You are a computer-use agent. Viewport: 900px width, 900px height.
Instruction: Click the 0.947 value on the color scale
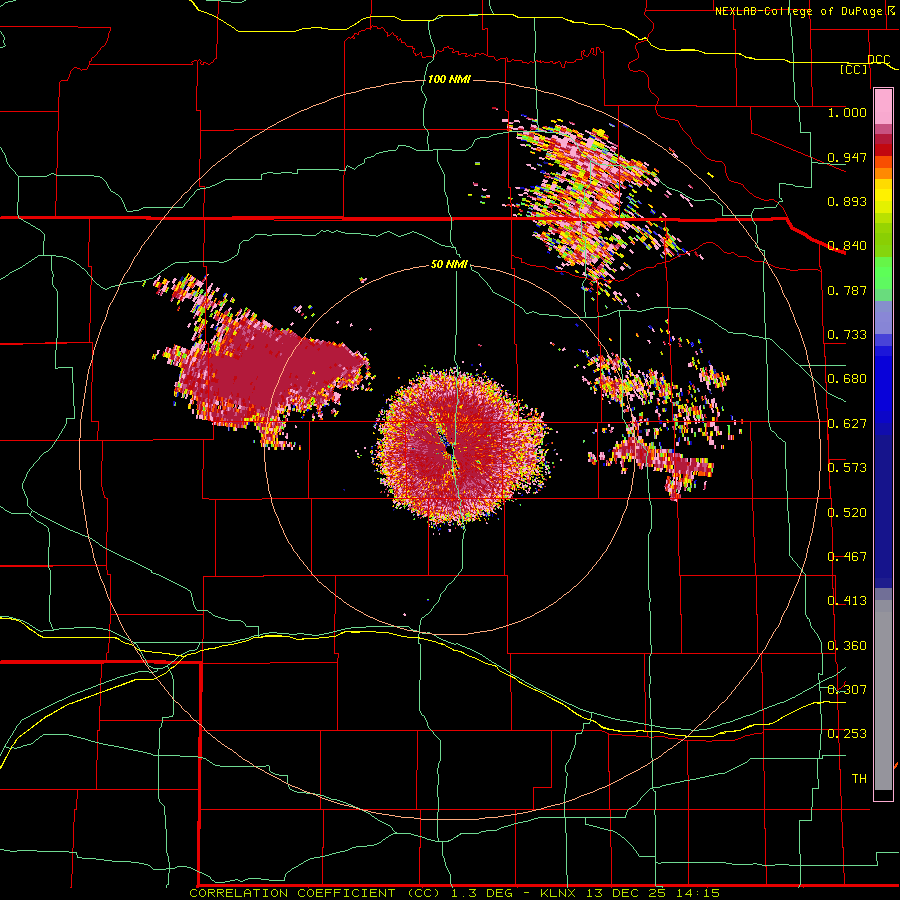tap(847, 157)
